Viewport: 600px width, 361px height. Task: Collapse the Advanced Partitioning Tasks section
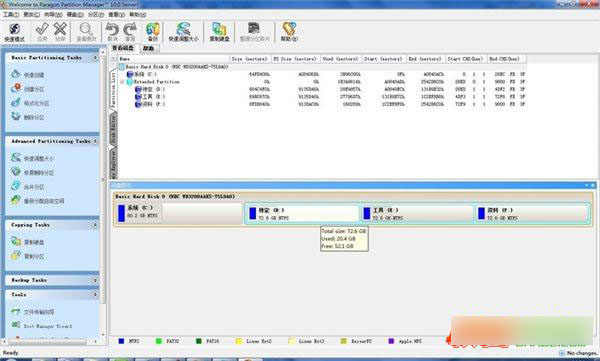95,141
